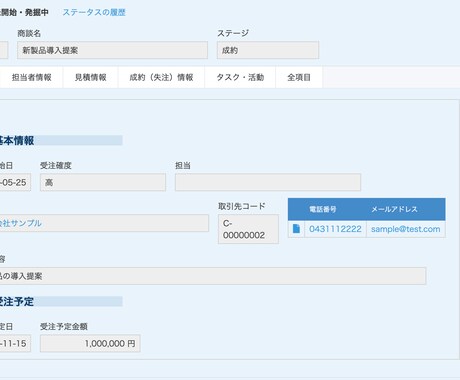Image resolution: width=460 pixels, height=380 pixels.
Task: Open the record document icon in contact table
Action: 296,229
